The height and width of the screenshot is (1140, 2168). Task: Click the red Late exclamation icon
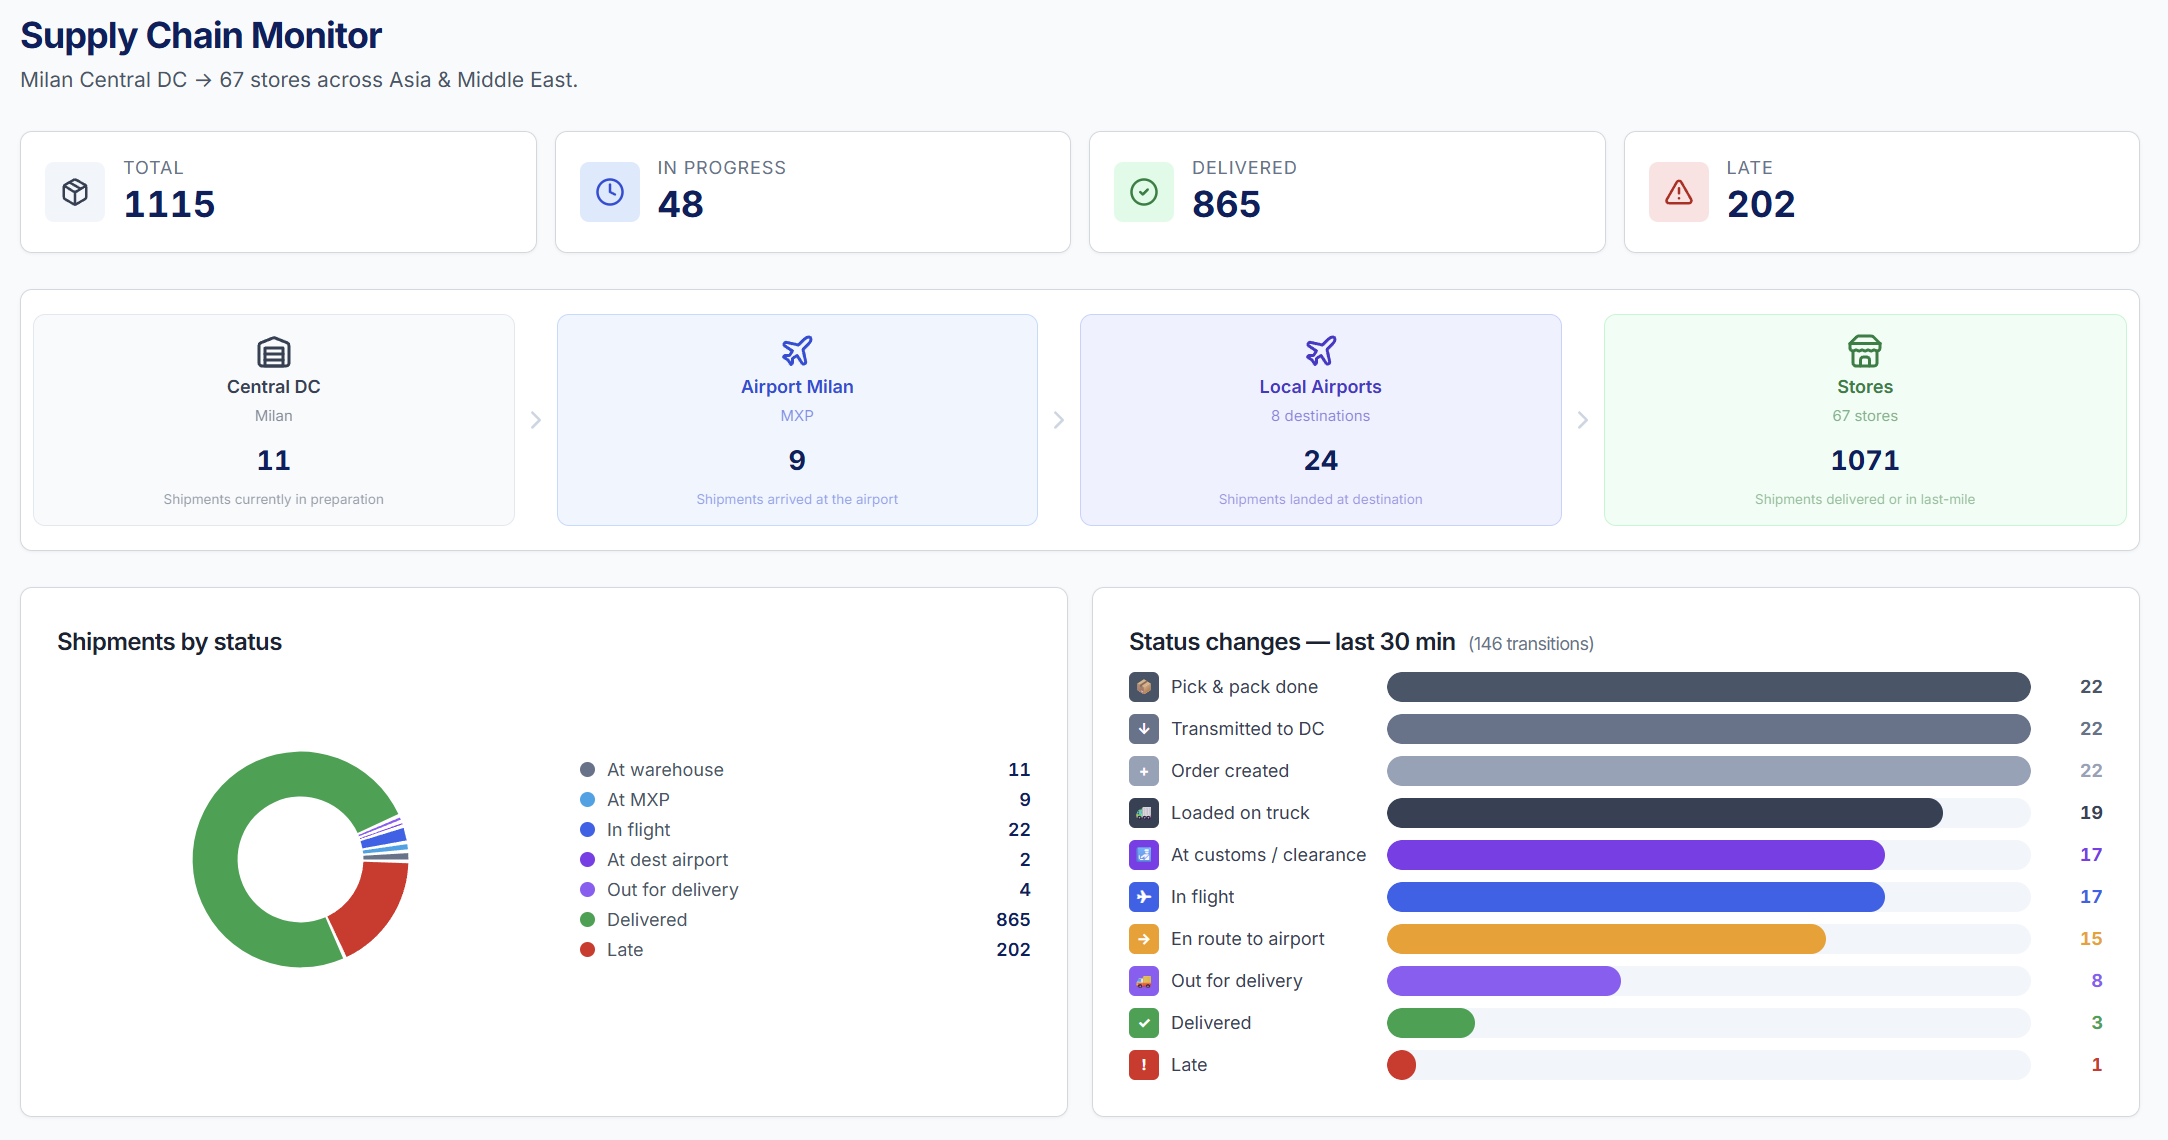1144,1065
